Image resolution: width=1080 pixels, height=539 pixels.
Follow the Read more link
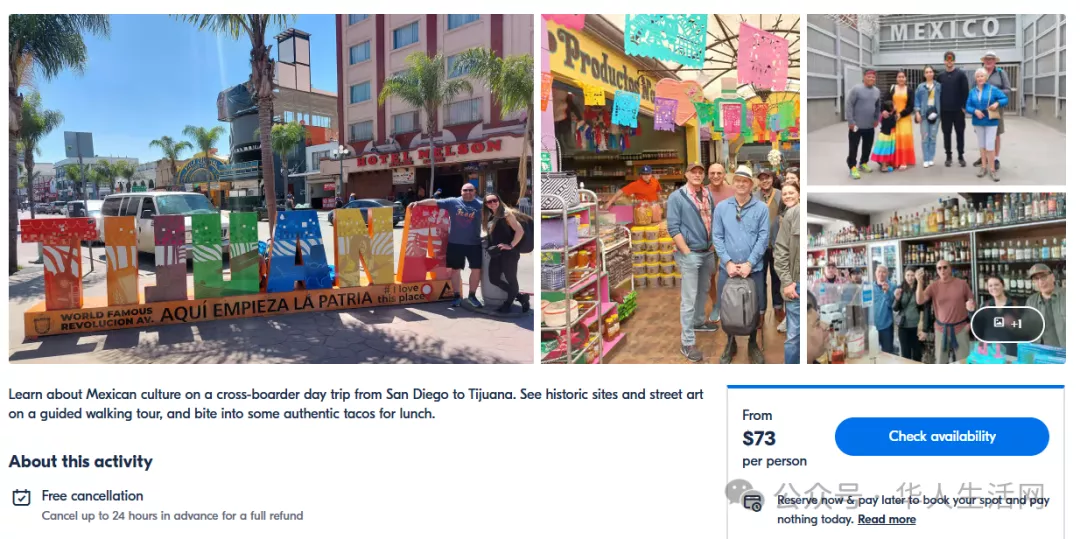886,520
